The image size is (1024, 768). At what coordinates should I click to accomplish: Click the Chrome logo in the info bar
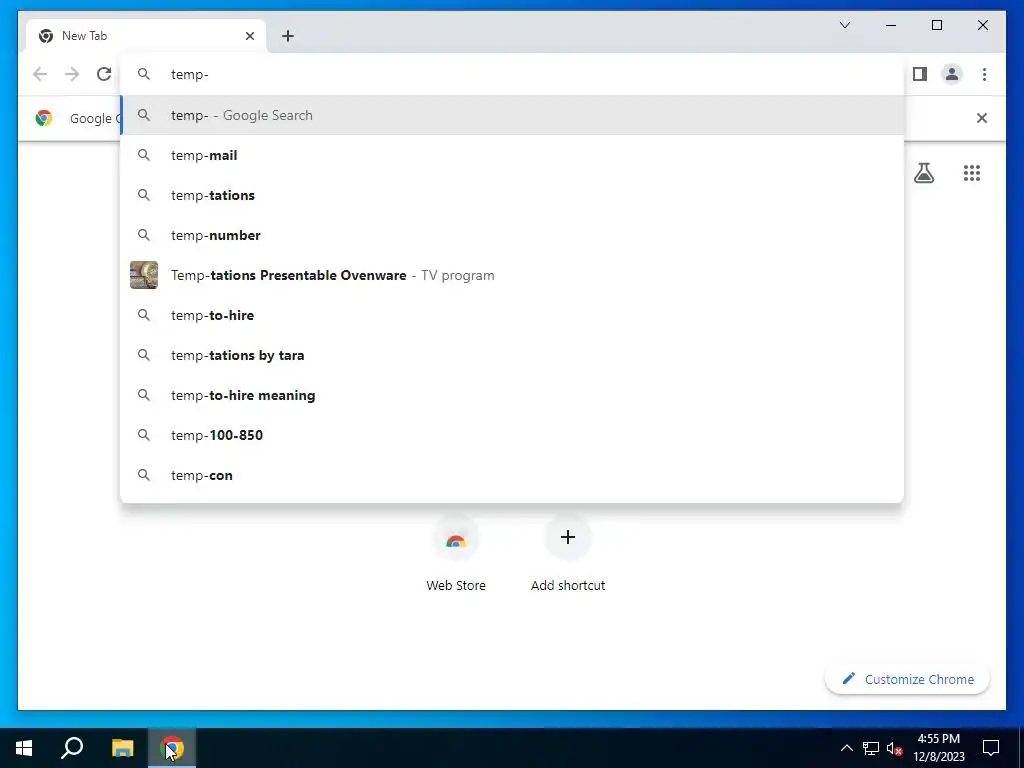(44, 118)
